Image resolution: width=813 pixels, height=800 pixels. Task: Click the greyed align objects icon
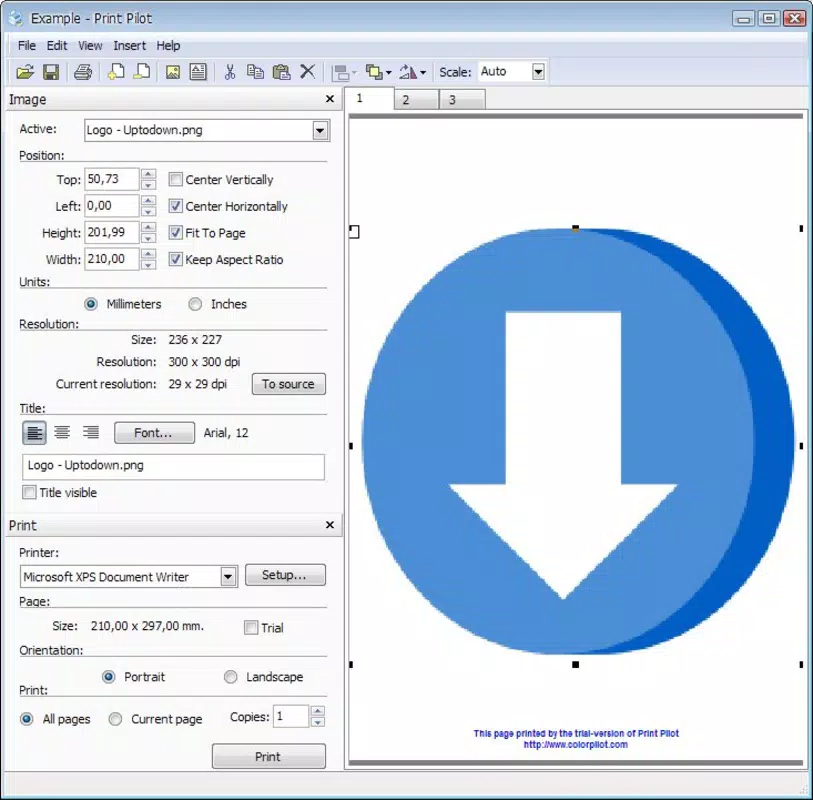[x=341, y=72]
